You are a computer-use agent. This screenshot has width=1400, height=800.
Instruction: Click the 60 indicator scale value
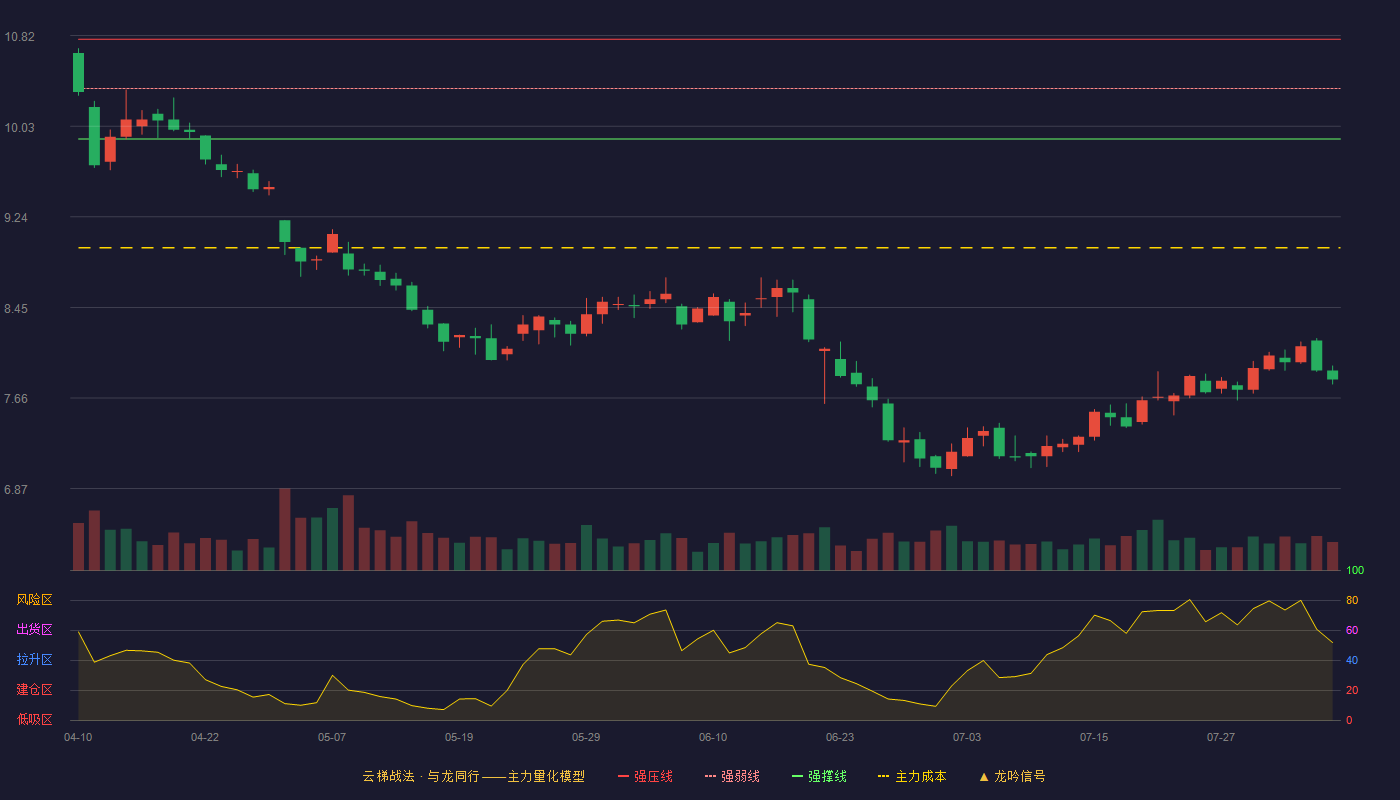pyautogui.click(x=1352, y=630)
